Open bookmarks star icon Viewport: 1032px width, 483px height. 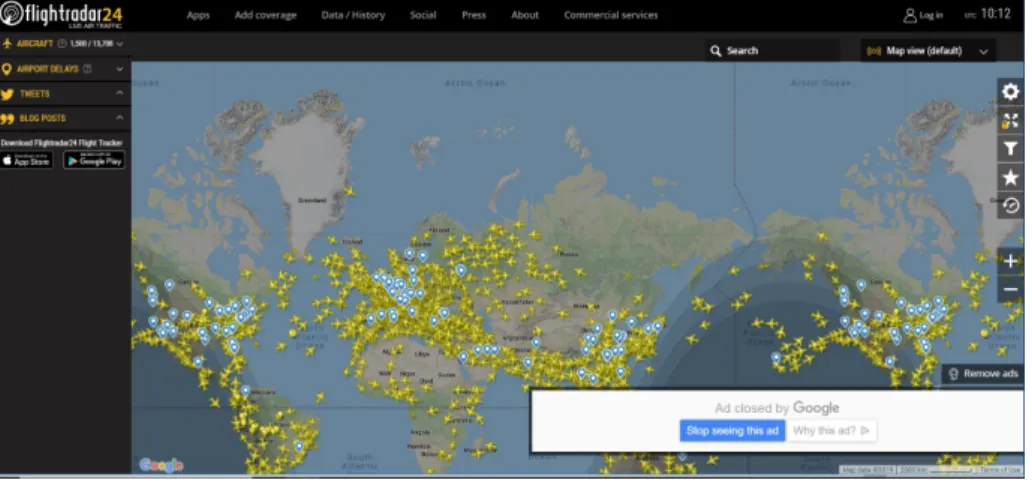1010,178
